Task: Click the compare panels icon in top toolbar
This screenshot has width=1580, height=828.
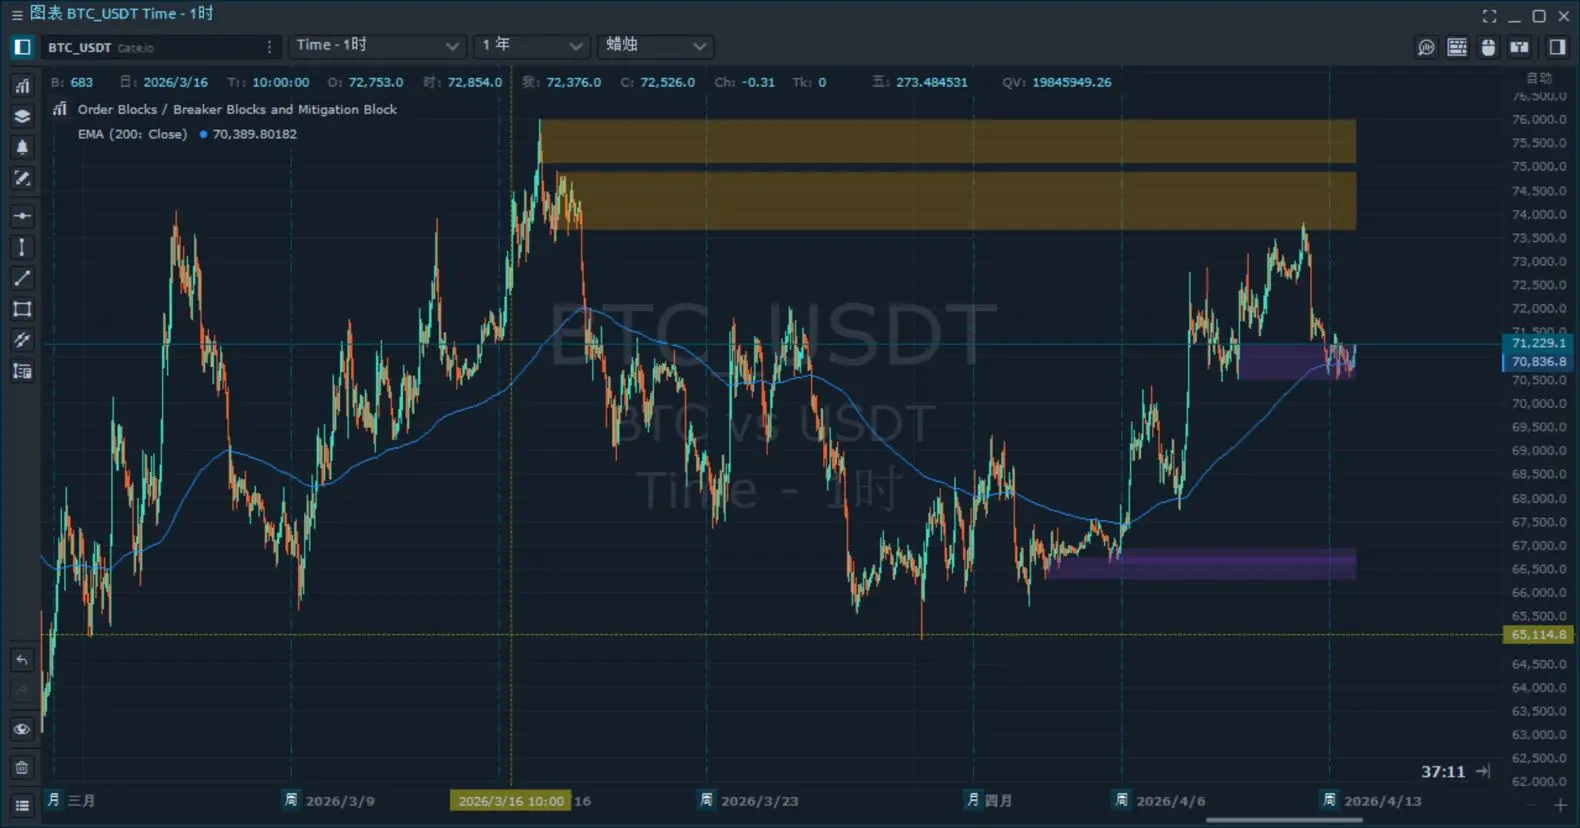Action: click(1519, 47)
